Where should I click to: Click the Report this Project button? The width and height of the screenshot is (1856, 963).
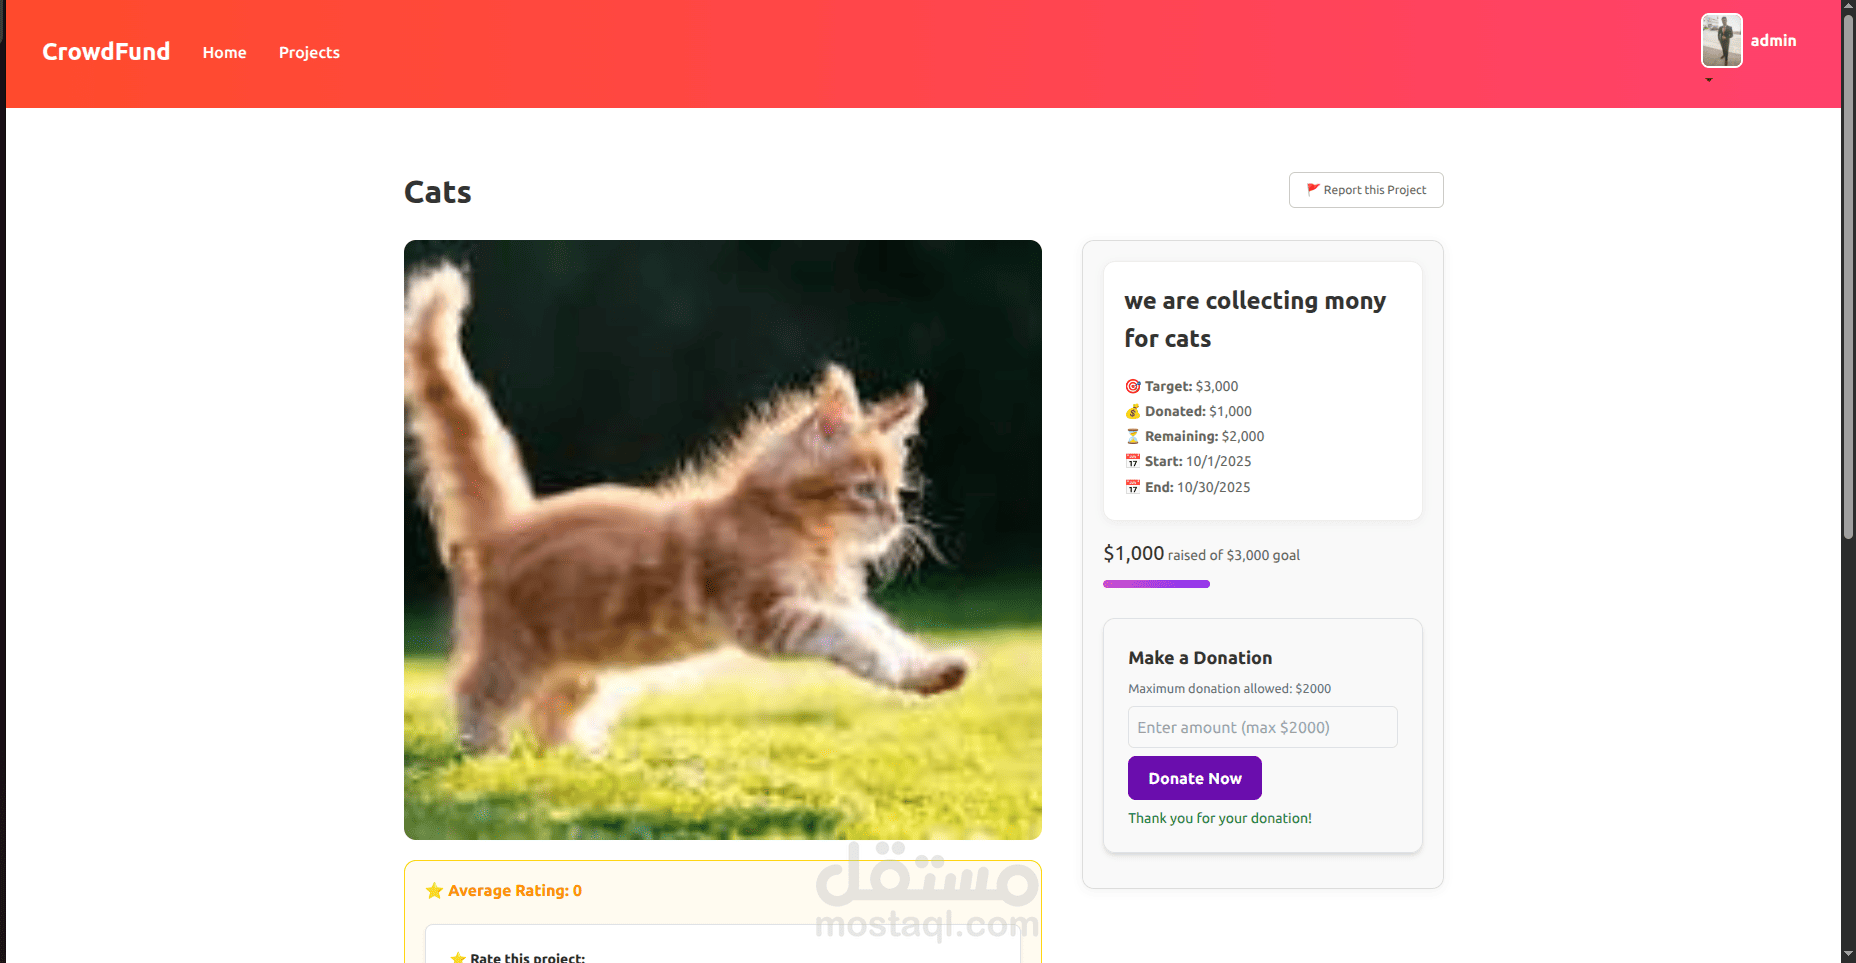[1366, 190]
